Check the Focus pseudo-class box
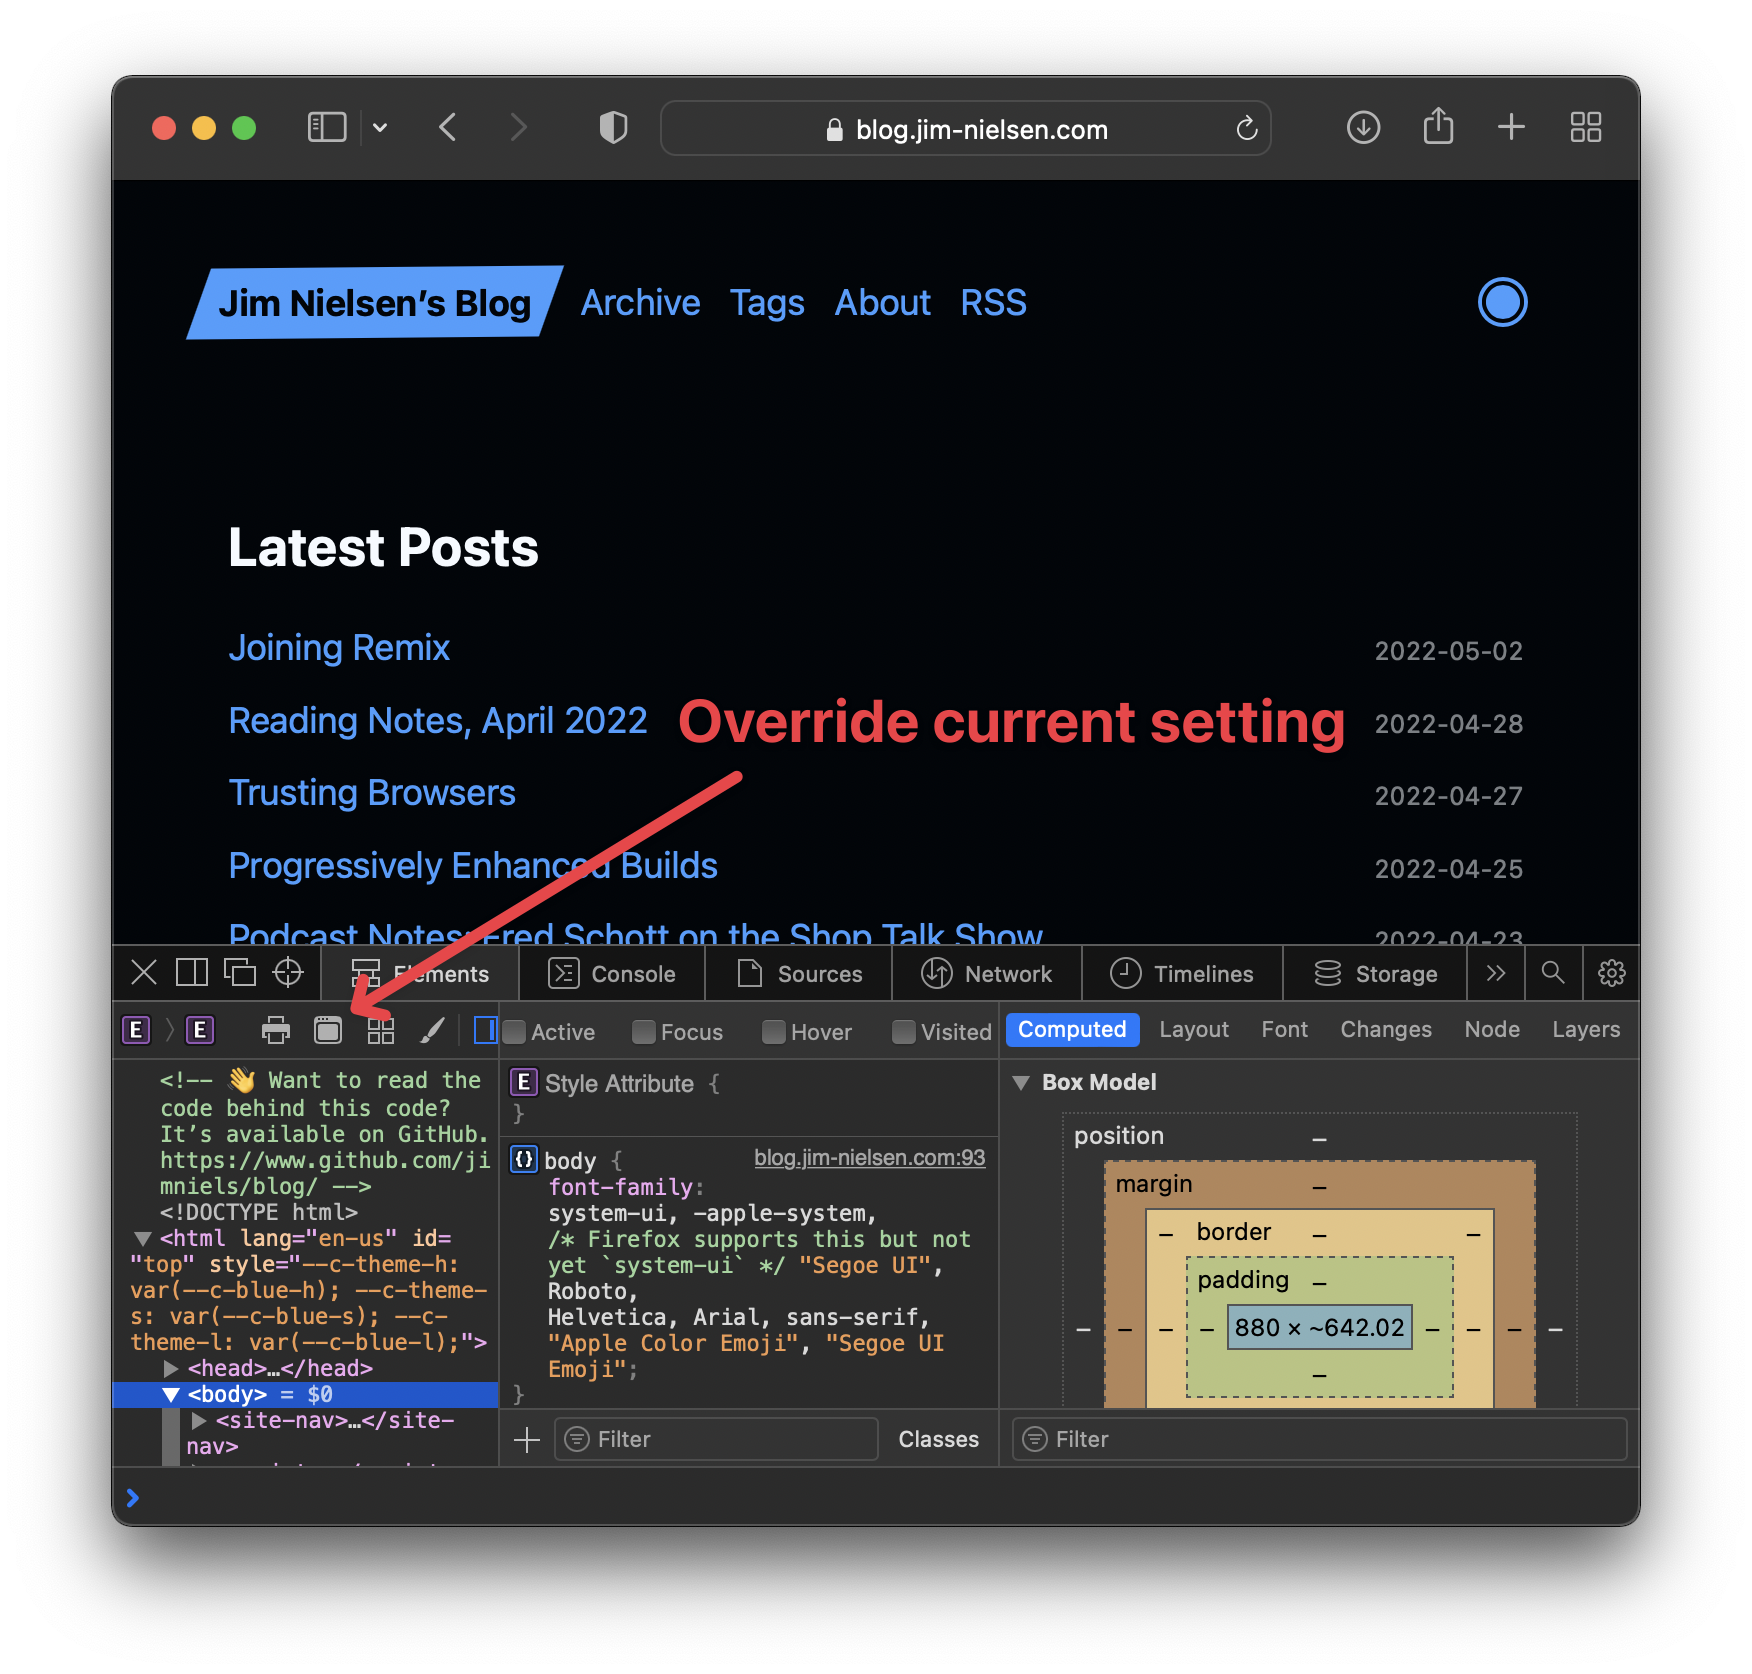The height and width of the screenshot is (1674, 1752). [x=644, y=1032]
